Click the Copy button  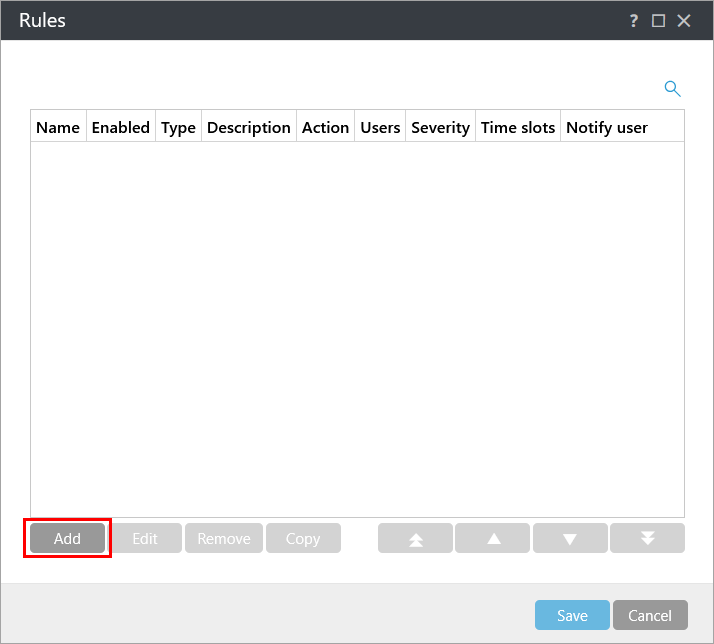click(303, 538)
